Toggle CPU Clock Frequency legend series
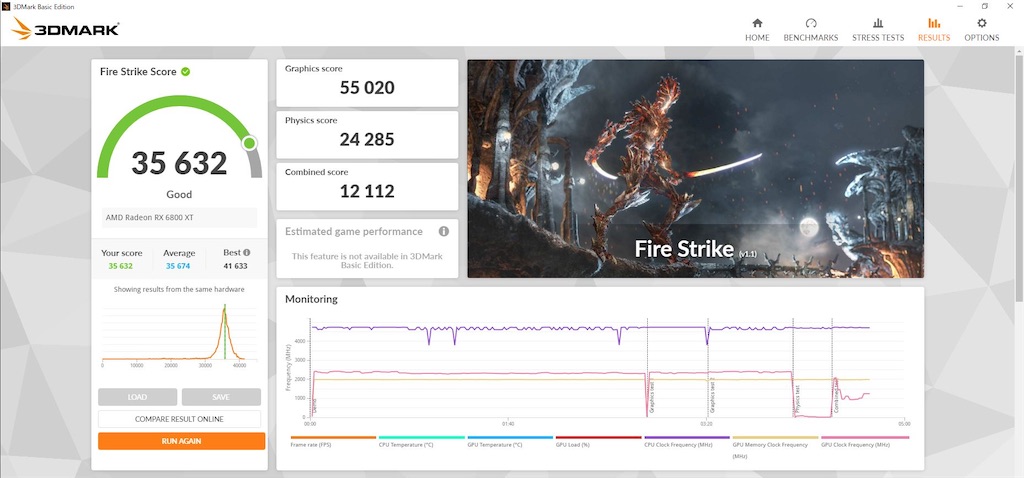Image resolution: width=1024 pixels, height=478 pixels. [687, 441]
